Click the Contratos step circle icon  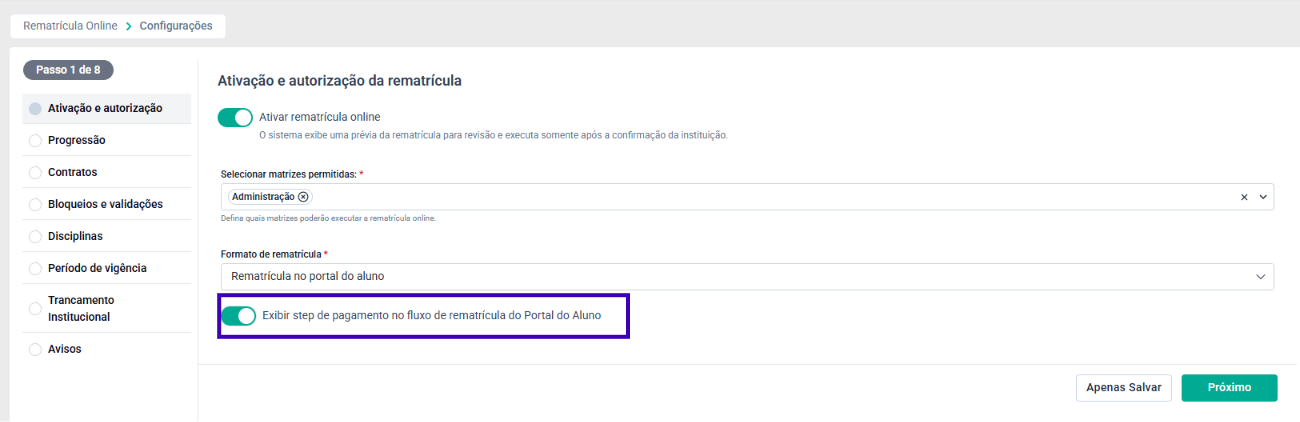(x=36, y=172)
